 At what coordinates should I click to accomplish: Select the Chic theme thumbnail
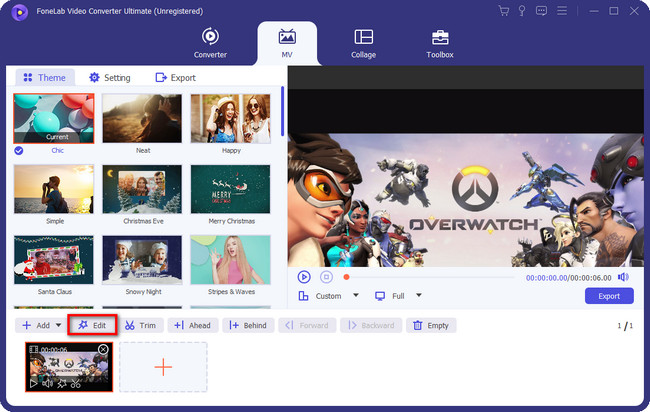(x=54, y=119)
